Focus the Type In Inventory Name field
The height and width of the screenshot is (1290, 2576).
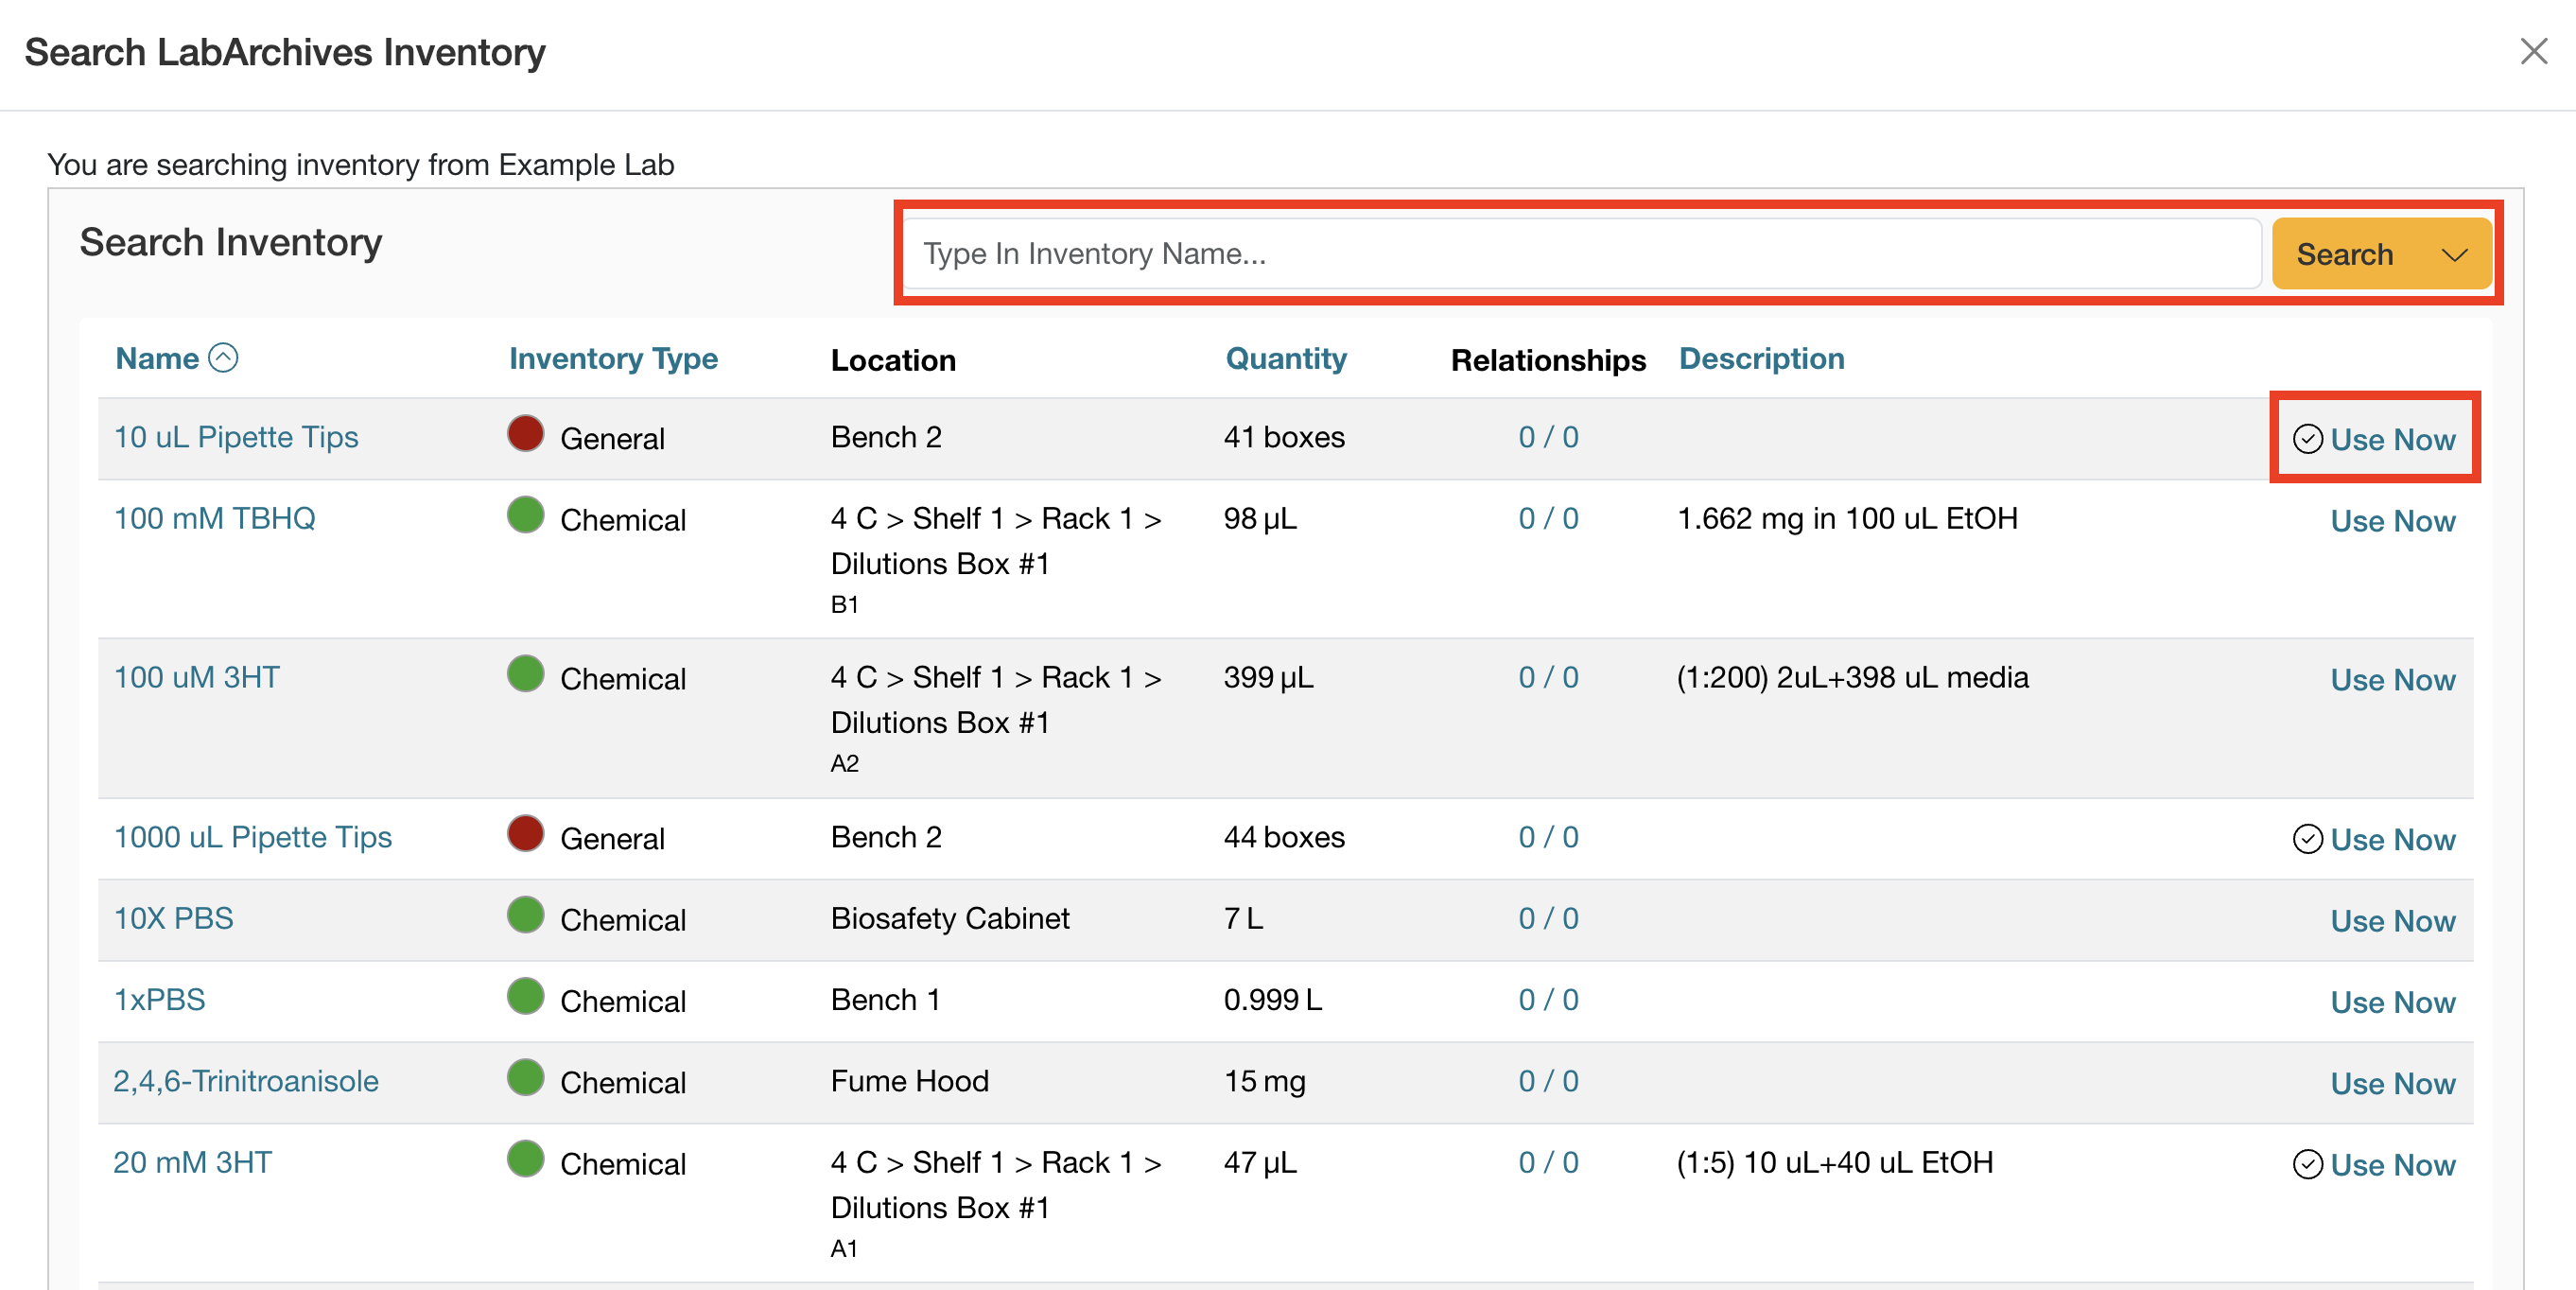click(x=1581, y=254)
